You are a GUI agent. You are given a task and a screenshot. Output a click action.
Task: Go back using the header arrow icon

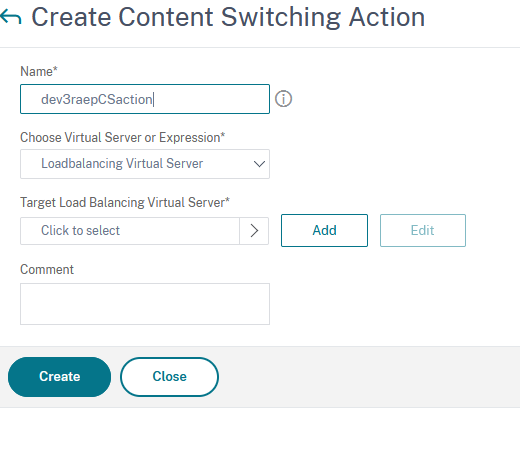tap(11, 17)
